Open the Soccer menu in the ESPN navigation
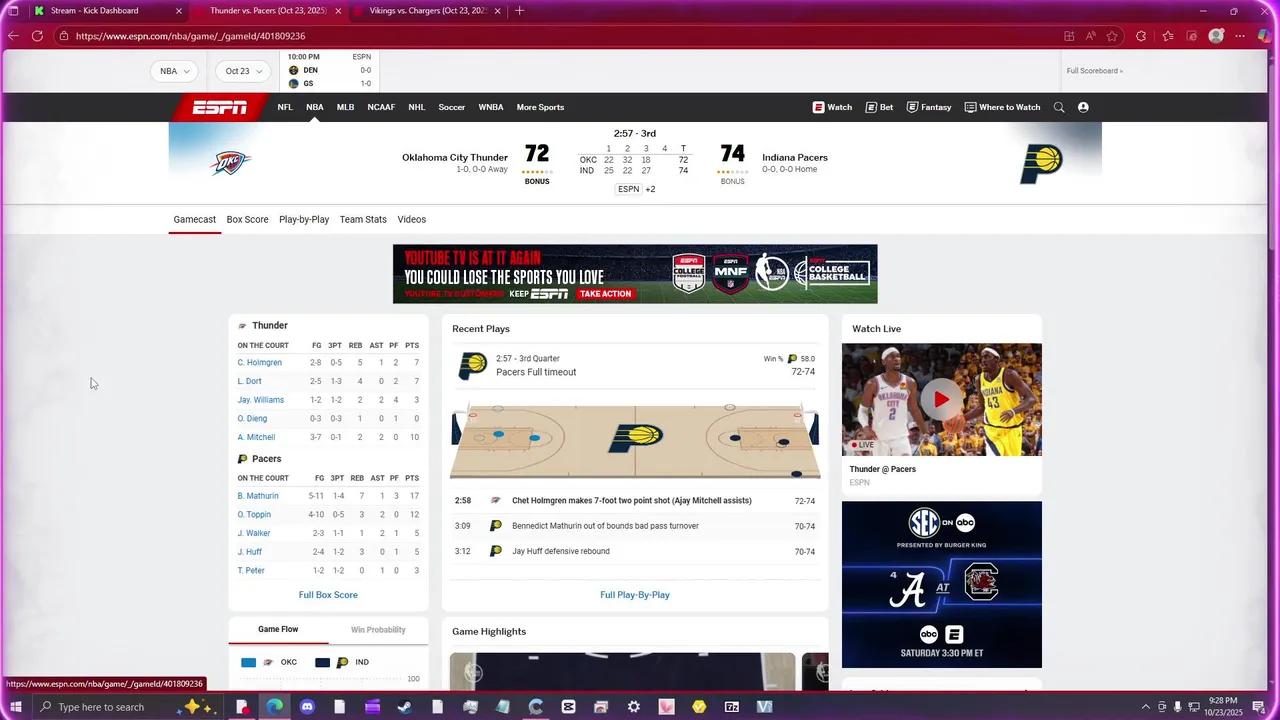 click(452, 107)
